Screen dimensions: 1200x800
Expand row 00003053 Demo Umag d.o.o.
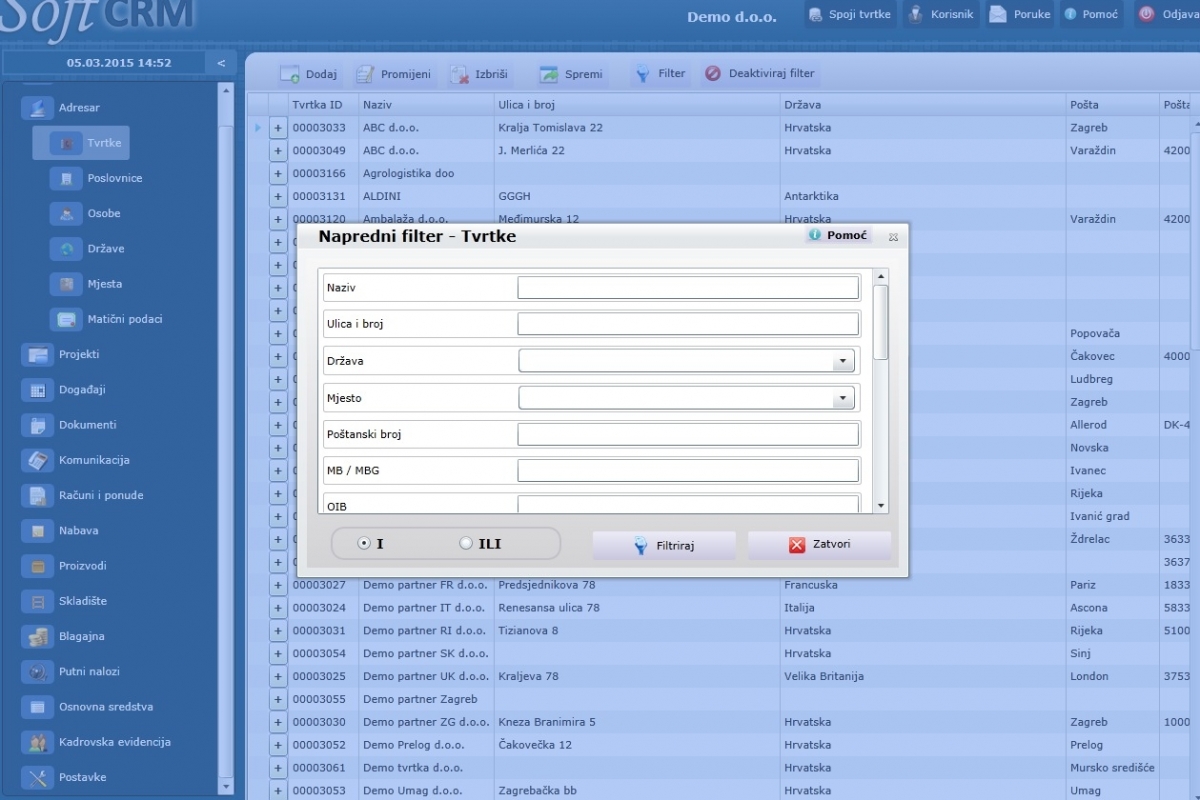tap(278, 791)
